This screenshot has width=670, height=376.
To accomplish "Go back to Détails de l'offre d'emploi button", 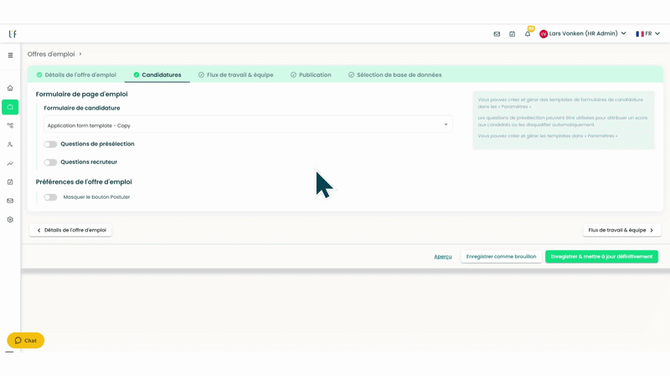I will [71, 230].
